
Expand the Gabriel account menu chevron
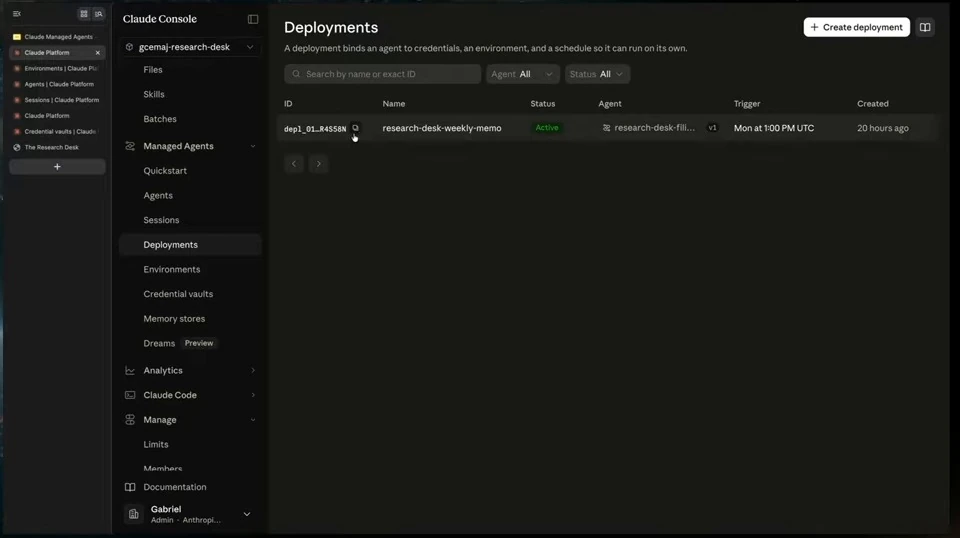(x=247, y=514)
